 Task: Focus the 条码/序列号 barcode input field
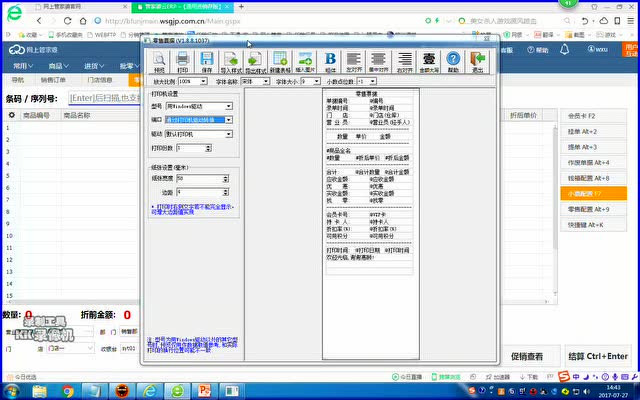(104, 98)
